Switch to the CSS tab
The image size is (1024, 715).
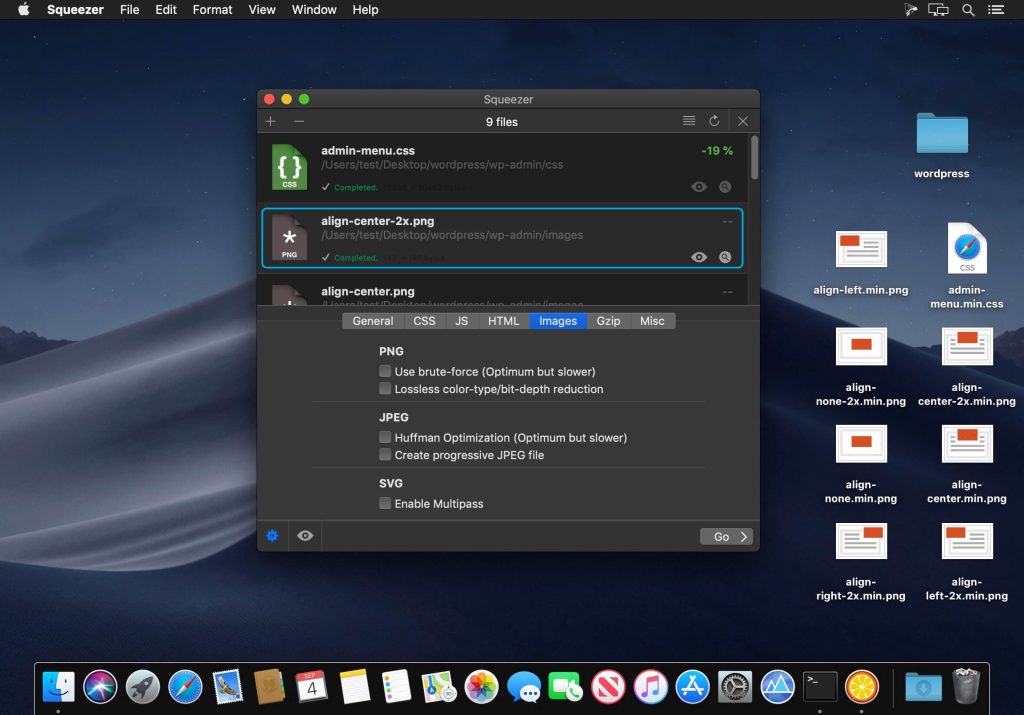click(x=424, y=321)
